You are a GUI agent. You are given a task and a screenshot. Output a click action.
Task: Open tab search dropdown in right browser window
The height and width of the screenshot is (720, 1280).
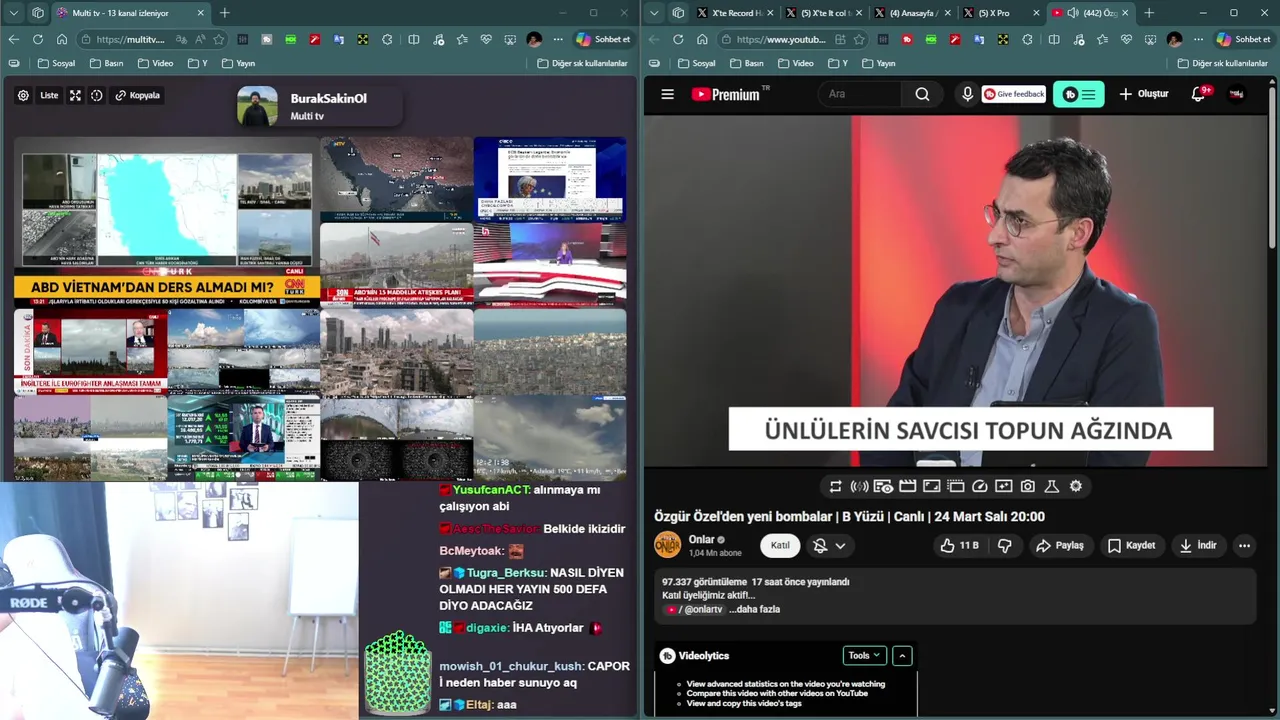[654, 13]
